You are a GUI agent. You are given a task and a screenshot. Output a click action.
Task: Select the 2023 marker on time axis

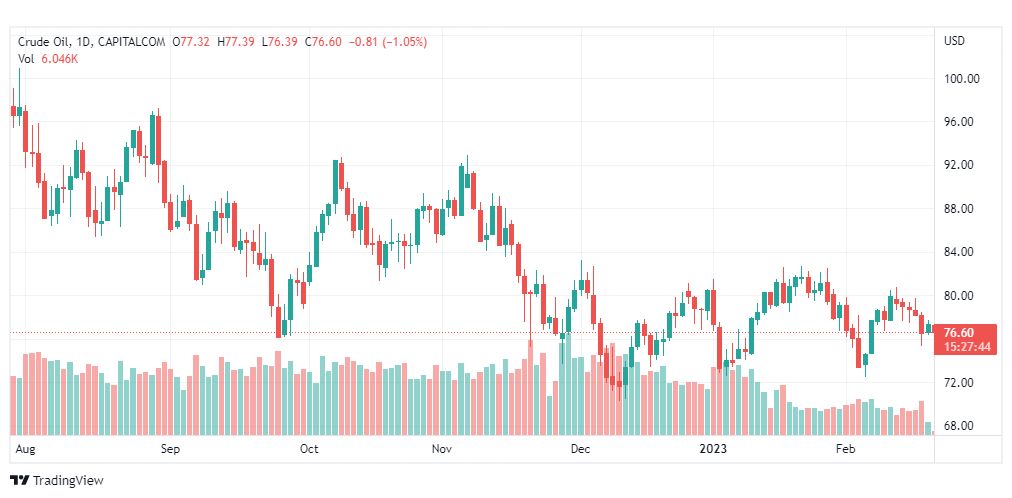[715, 450]
